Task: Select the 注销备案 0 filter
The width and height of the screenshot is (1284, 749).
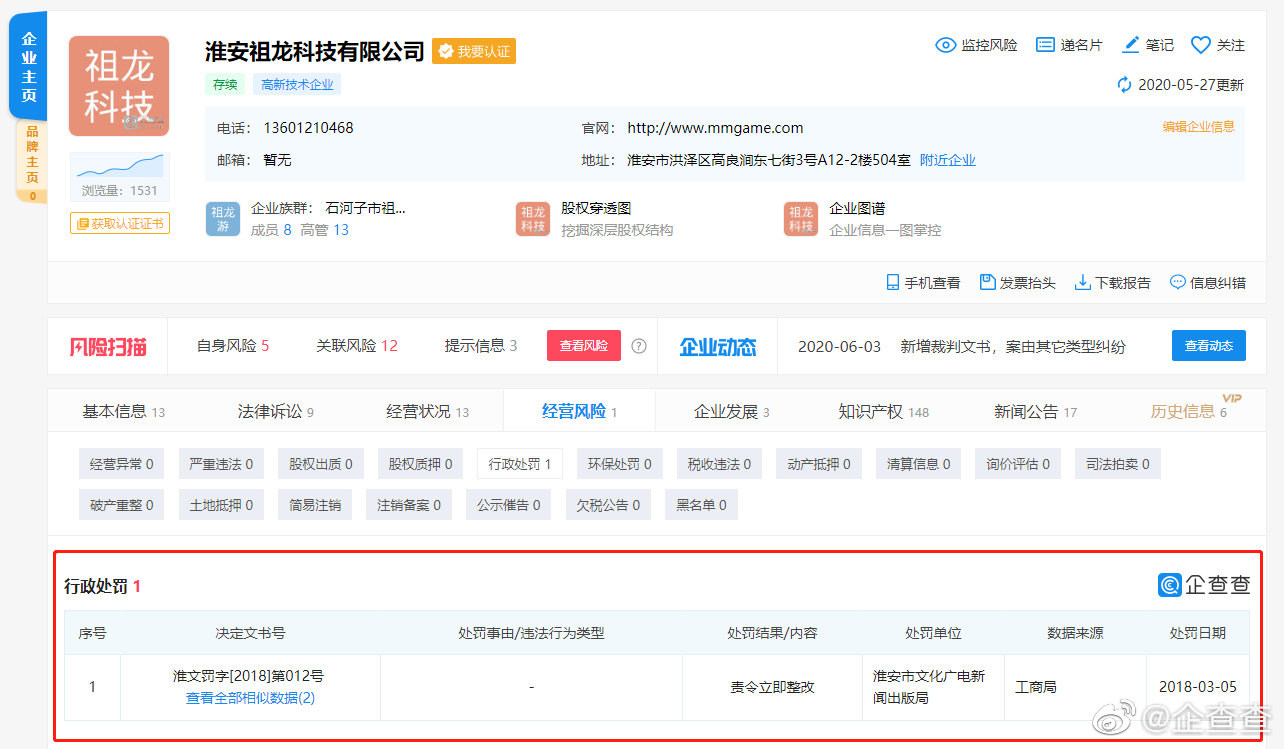Action: tap(408, 505)
